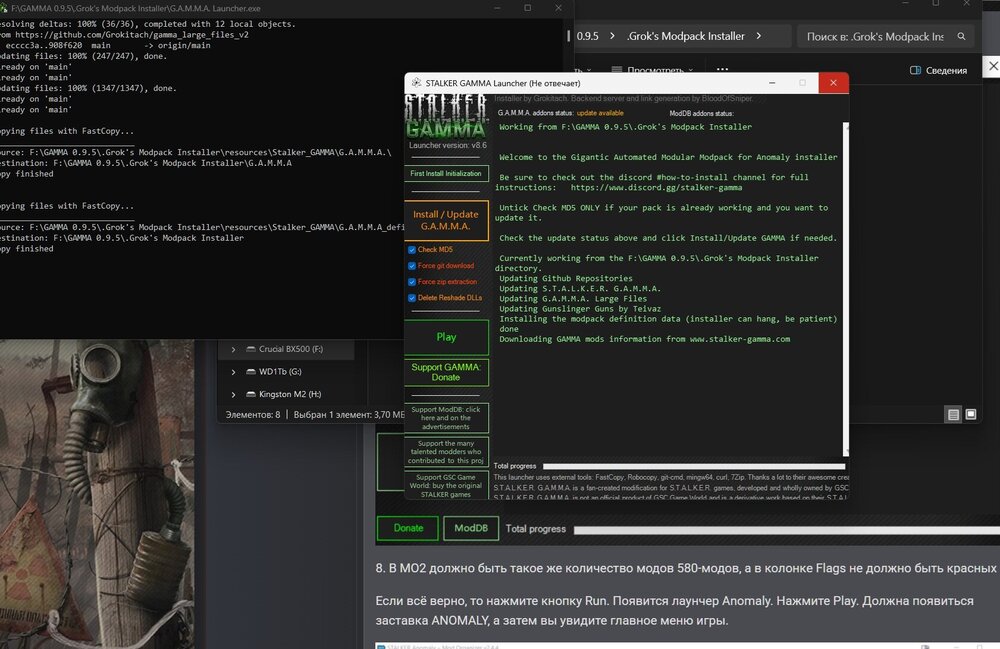Expand the Kingston M2 (H:) tree node
This screenshot has height=649, width=1000.
233,395
